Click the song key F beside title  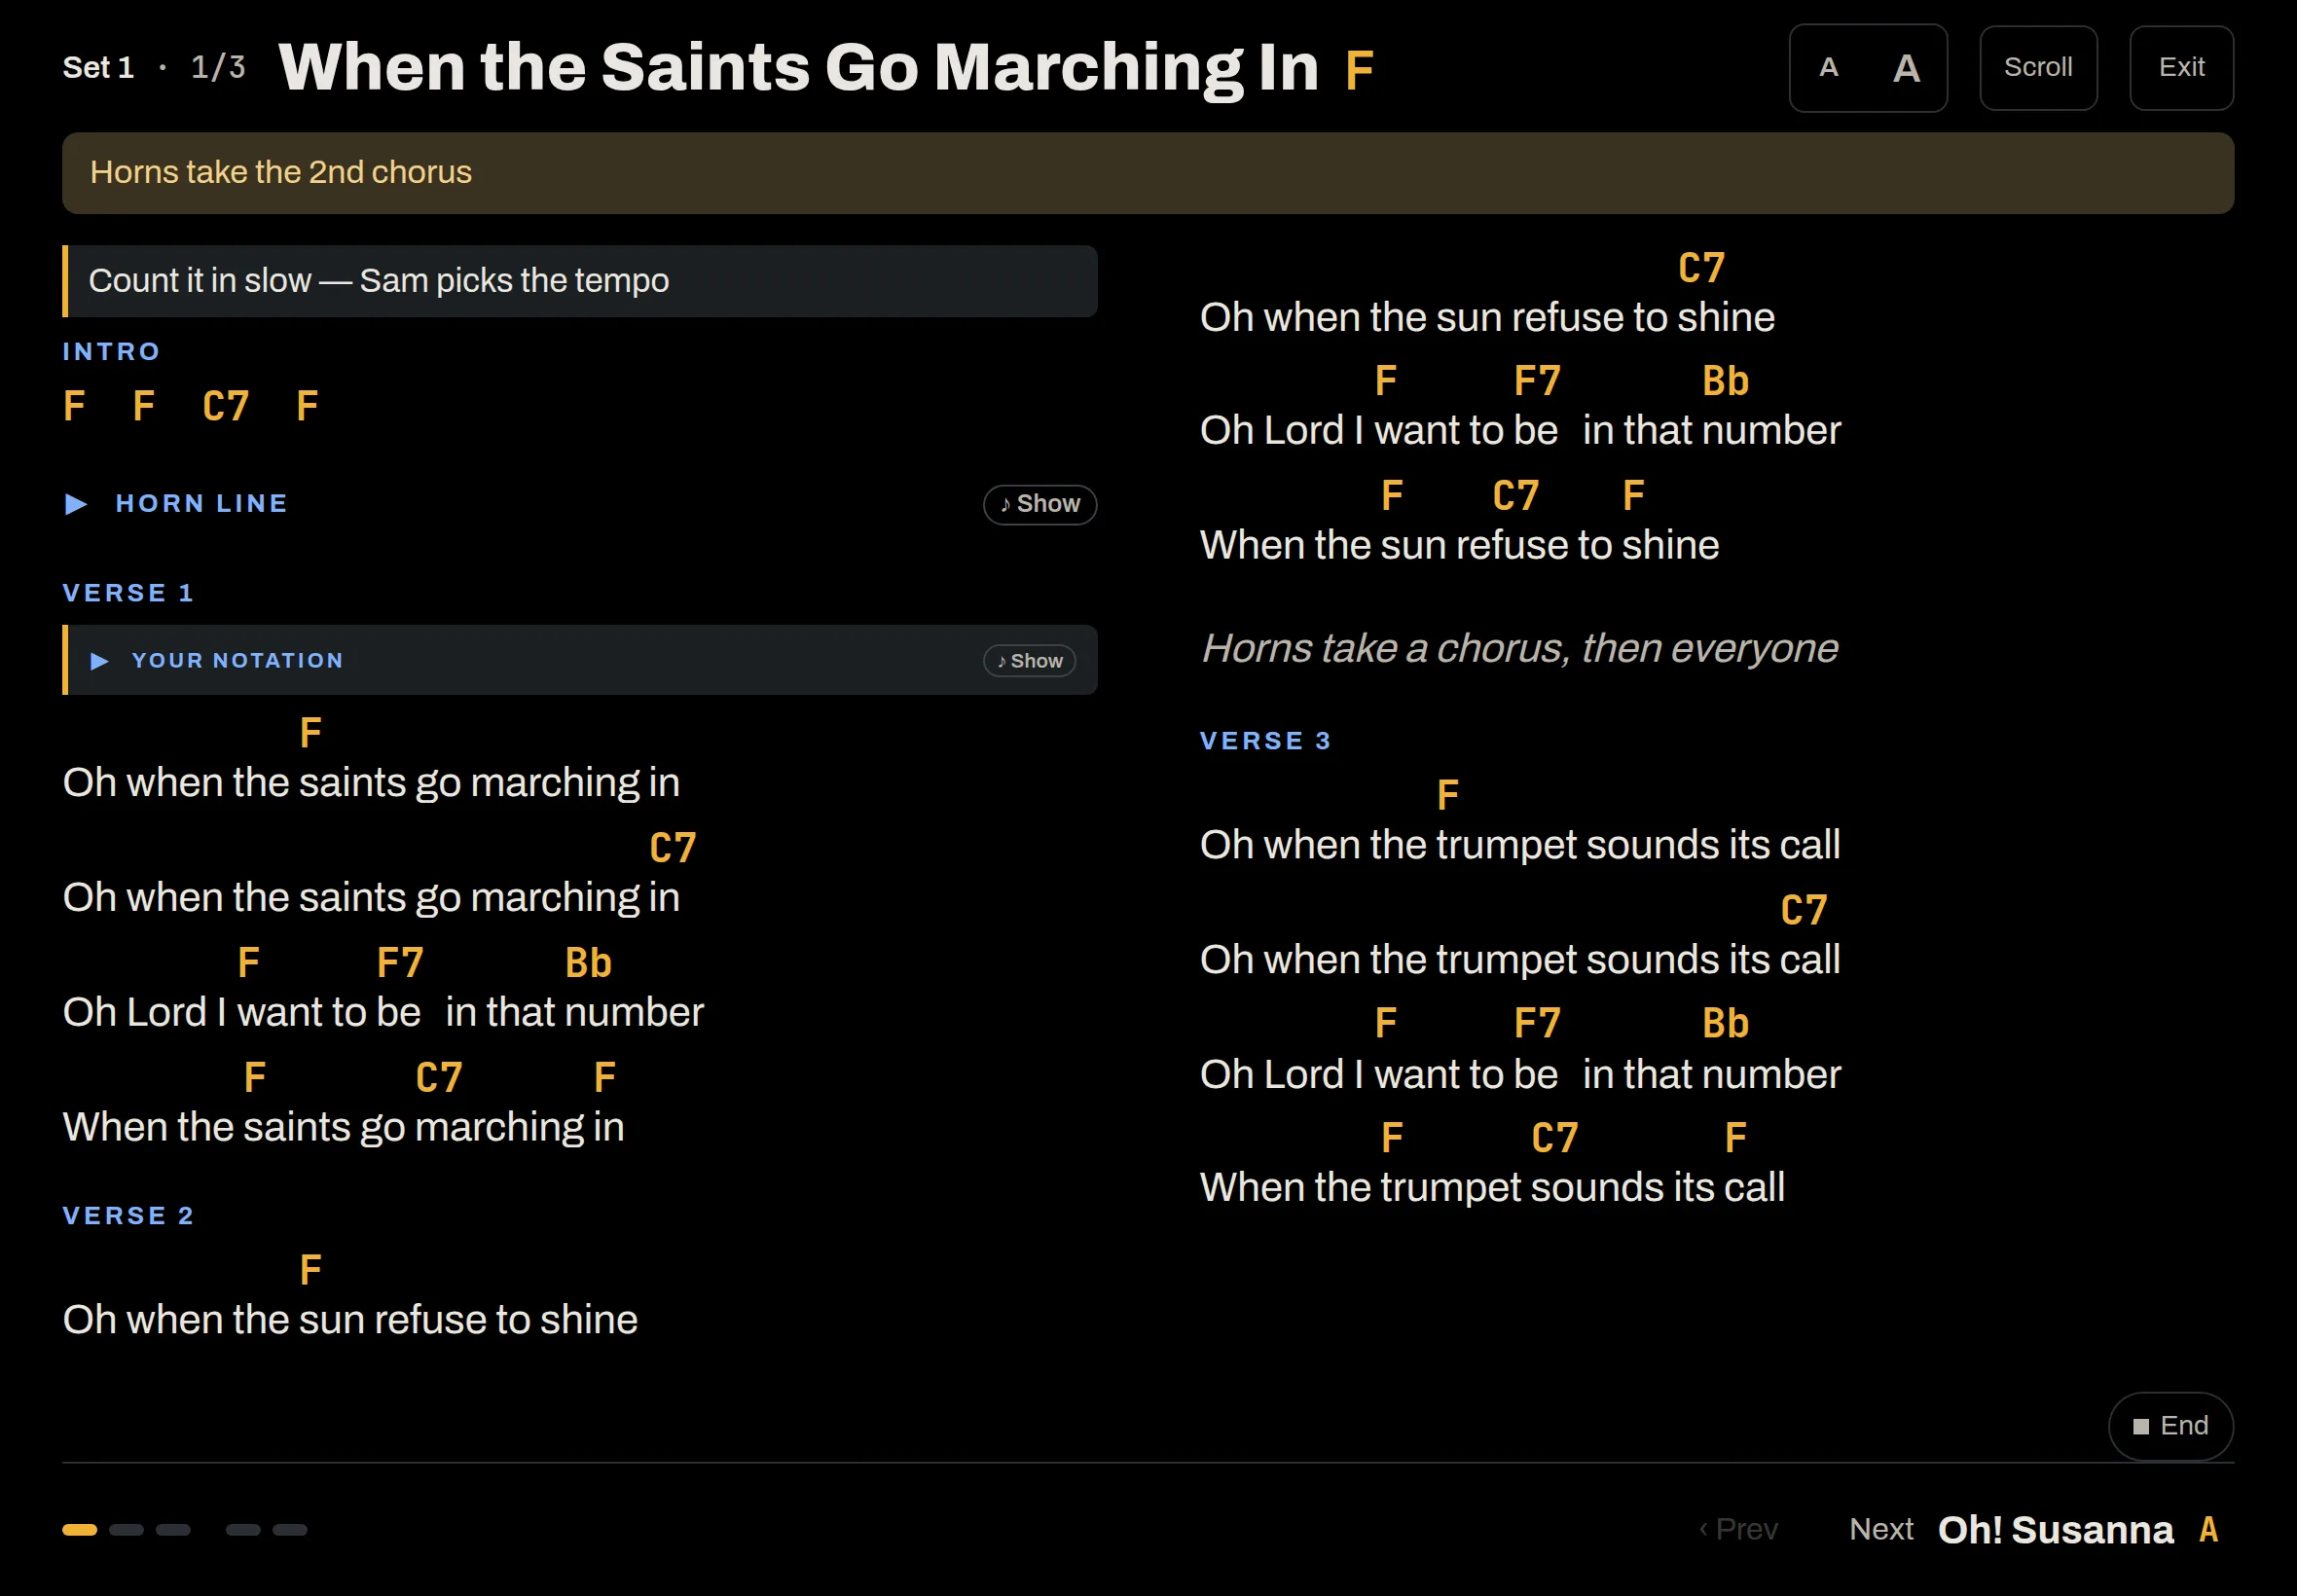pos(1359,70)
